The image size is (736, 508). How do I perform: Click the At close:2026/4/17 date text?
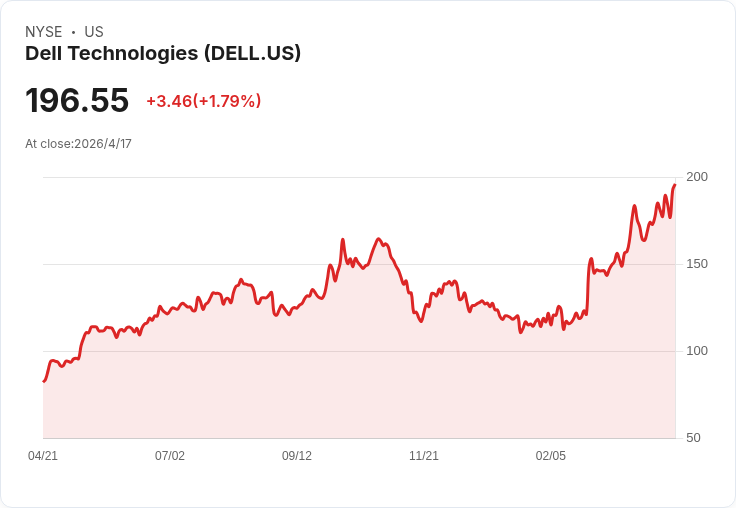[x=78, y=144]
